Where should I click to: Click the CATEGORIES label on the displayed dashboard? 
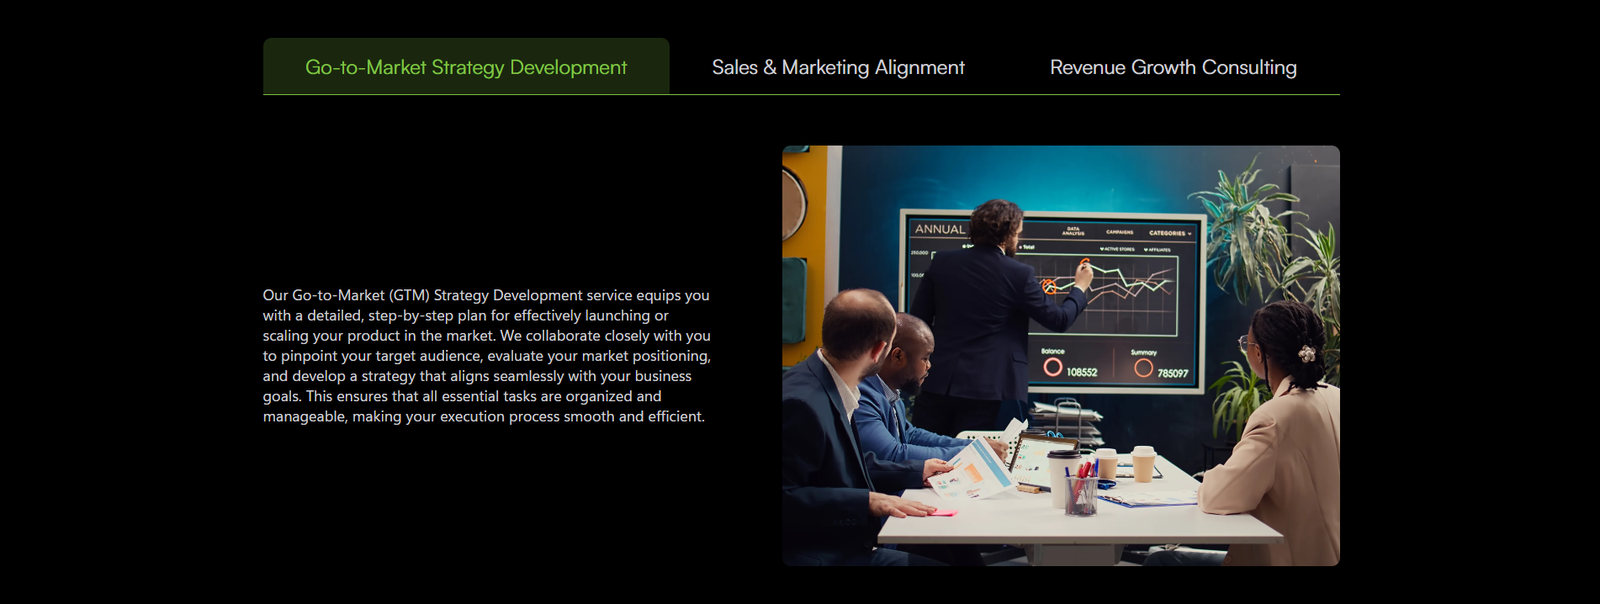(x=1169, y=233)
